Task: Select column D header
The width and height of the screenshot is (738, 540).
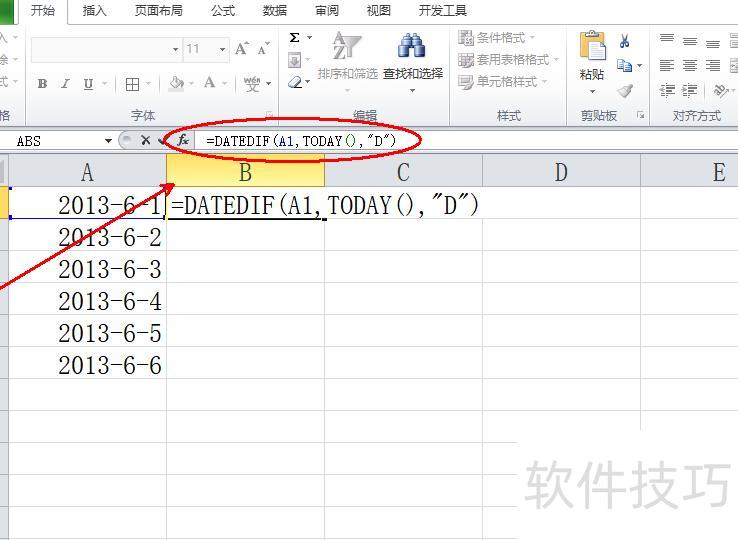Action: pyautogui.click(x=562, y=172)
